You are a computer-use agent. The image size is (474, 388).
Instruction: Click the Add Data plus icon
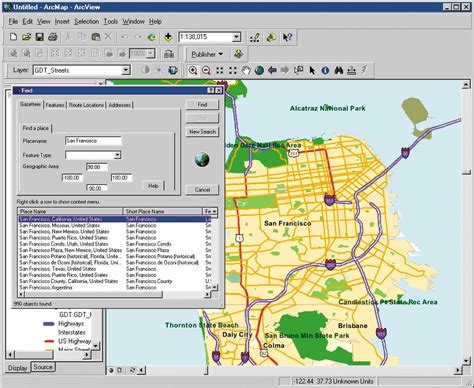tap(168, 37)
